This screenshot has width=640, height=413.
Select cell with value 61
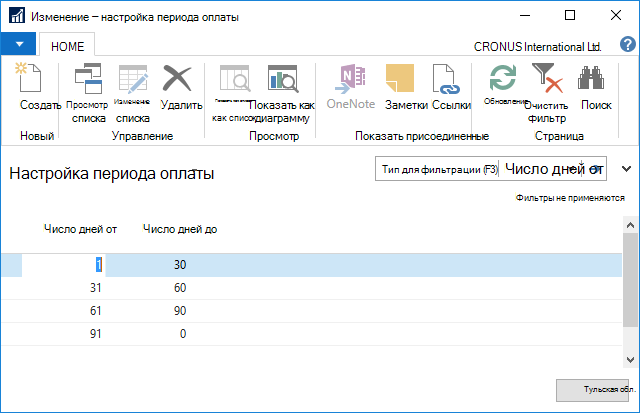coord(95,311)
